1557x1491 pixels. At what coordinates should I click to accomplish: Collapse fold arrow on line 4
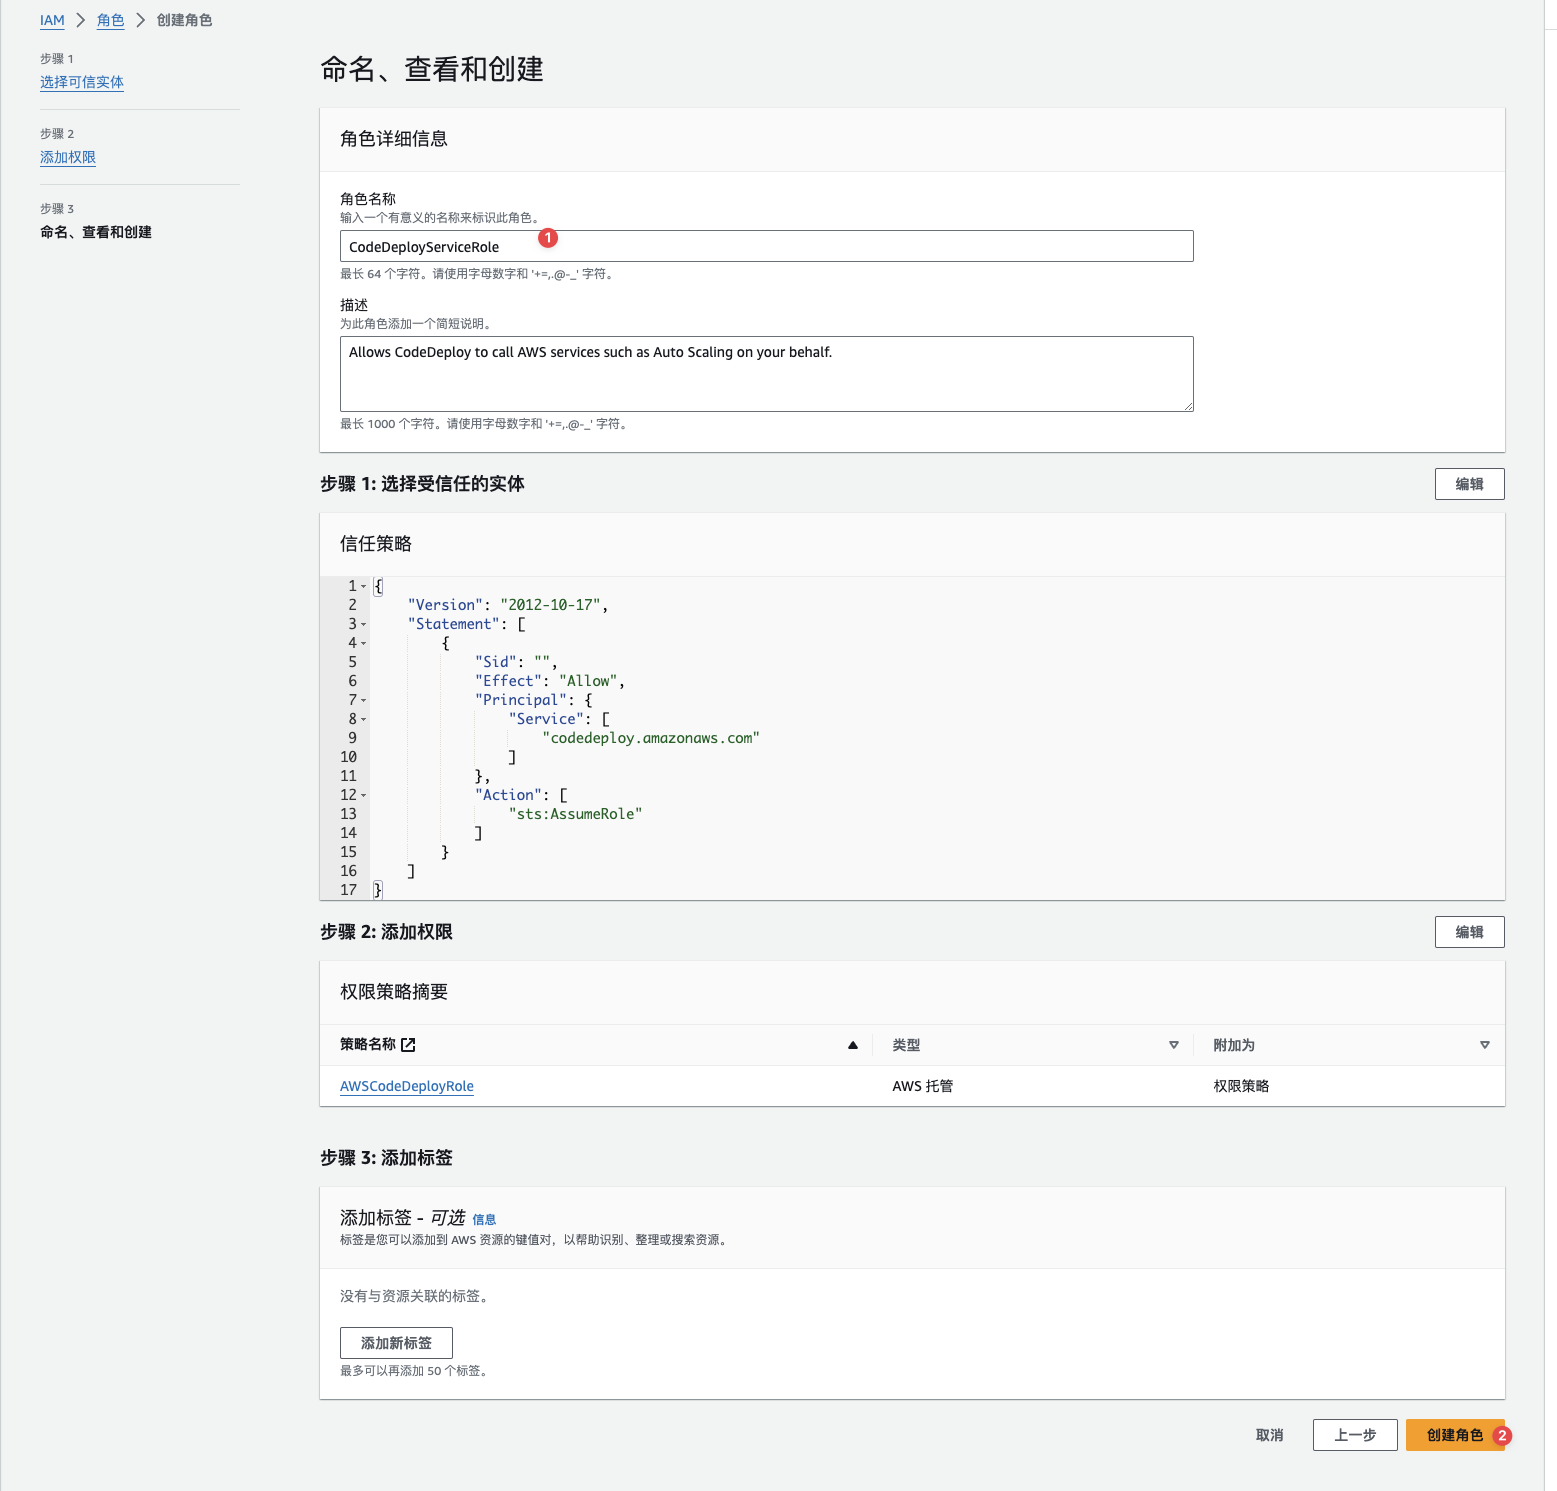[x=364, y=644]
